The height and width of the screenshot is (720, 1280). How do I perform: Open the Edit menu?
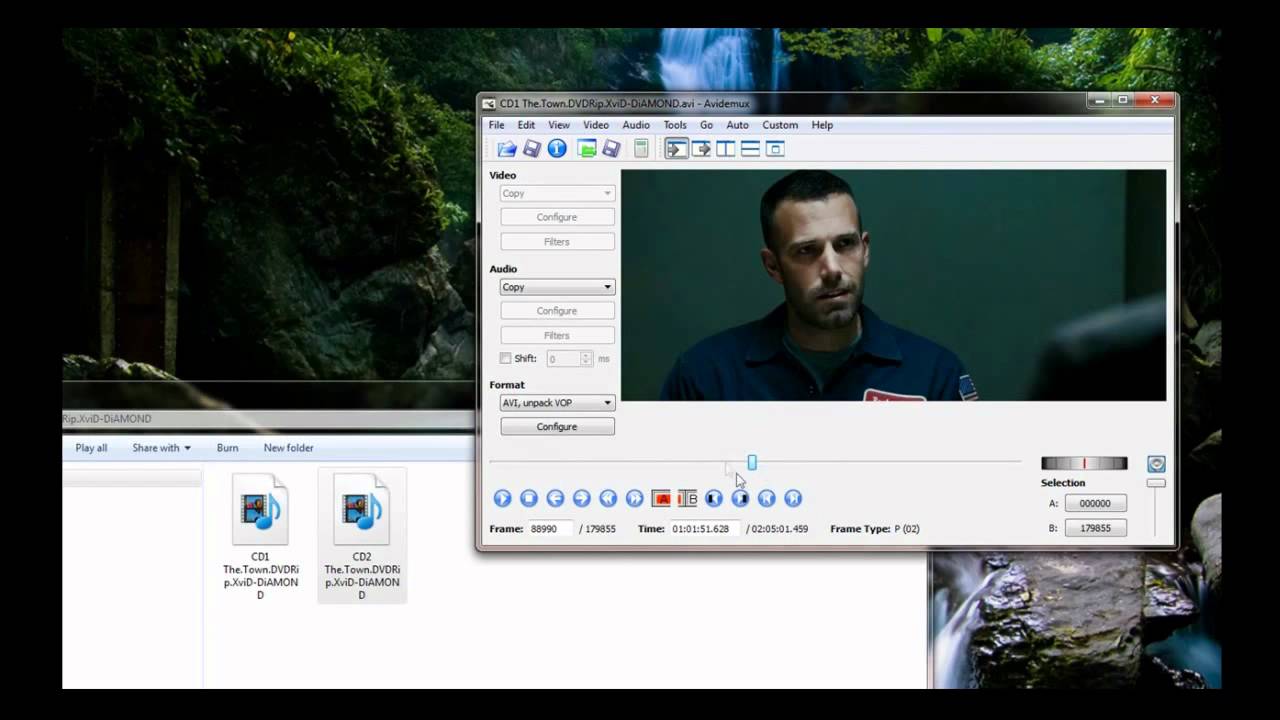click(526, 125)
